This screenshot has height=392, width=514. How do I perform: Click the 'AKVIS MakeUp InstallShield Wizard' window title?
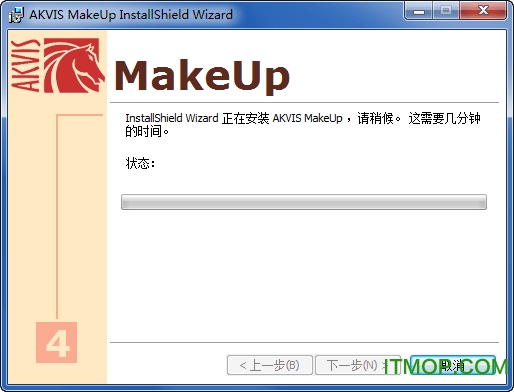point(131,15)
